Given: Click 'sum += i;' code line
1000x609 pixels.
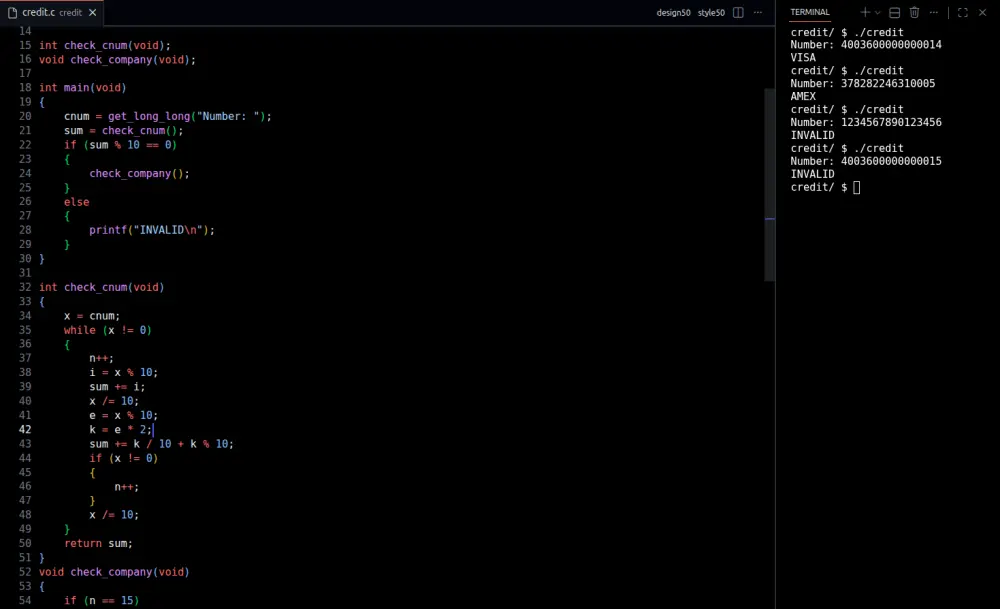Looking at the screenshot, I should (x=117, y=386).
